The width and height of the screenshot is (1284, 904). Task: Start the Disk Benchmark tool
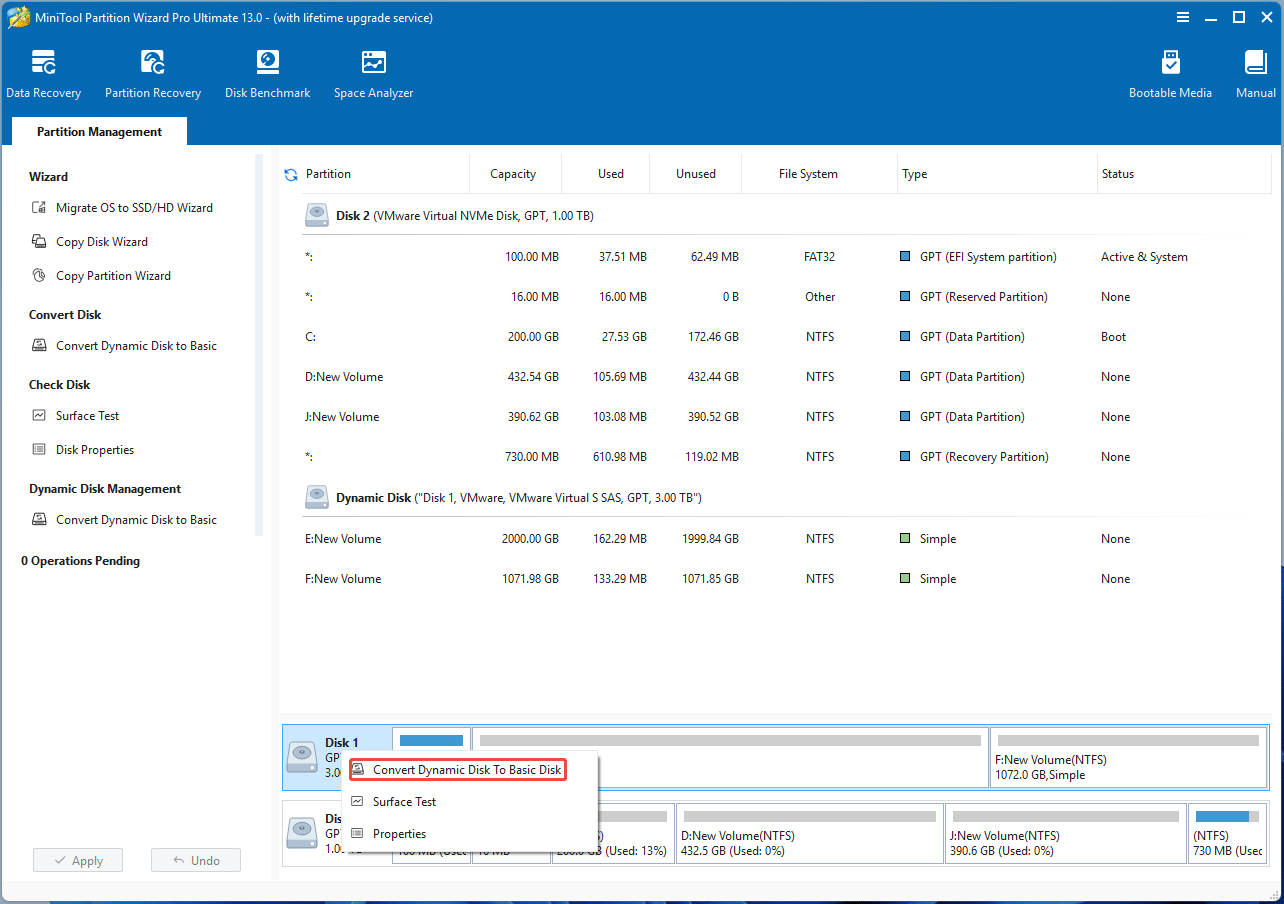(267, 70)
